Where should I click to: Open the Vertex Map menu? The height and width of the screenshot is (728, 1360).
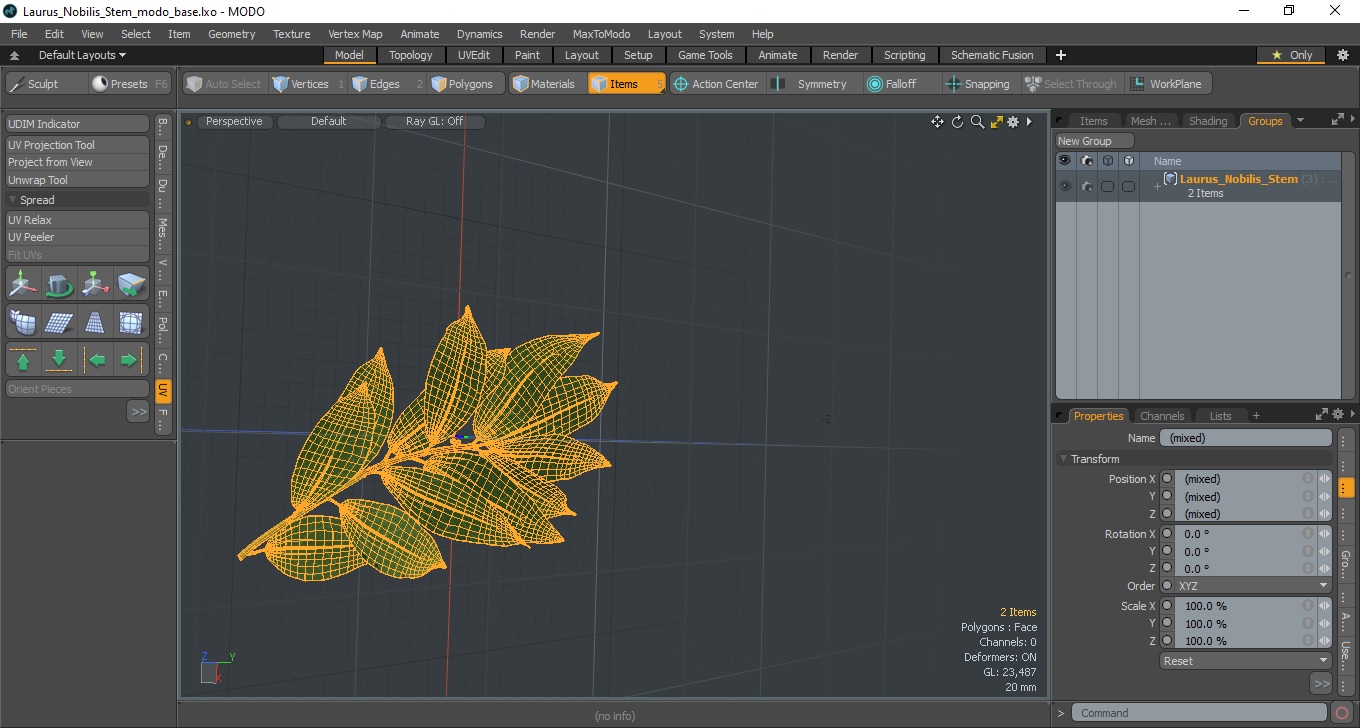pos(355,34)
